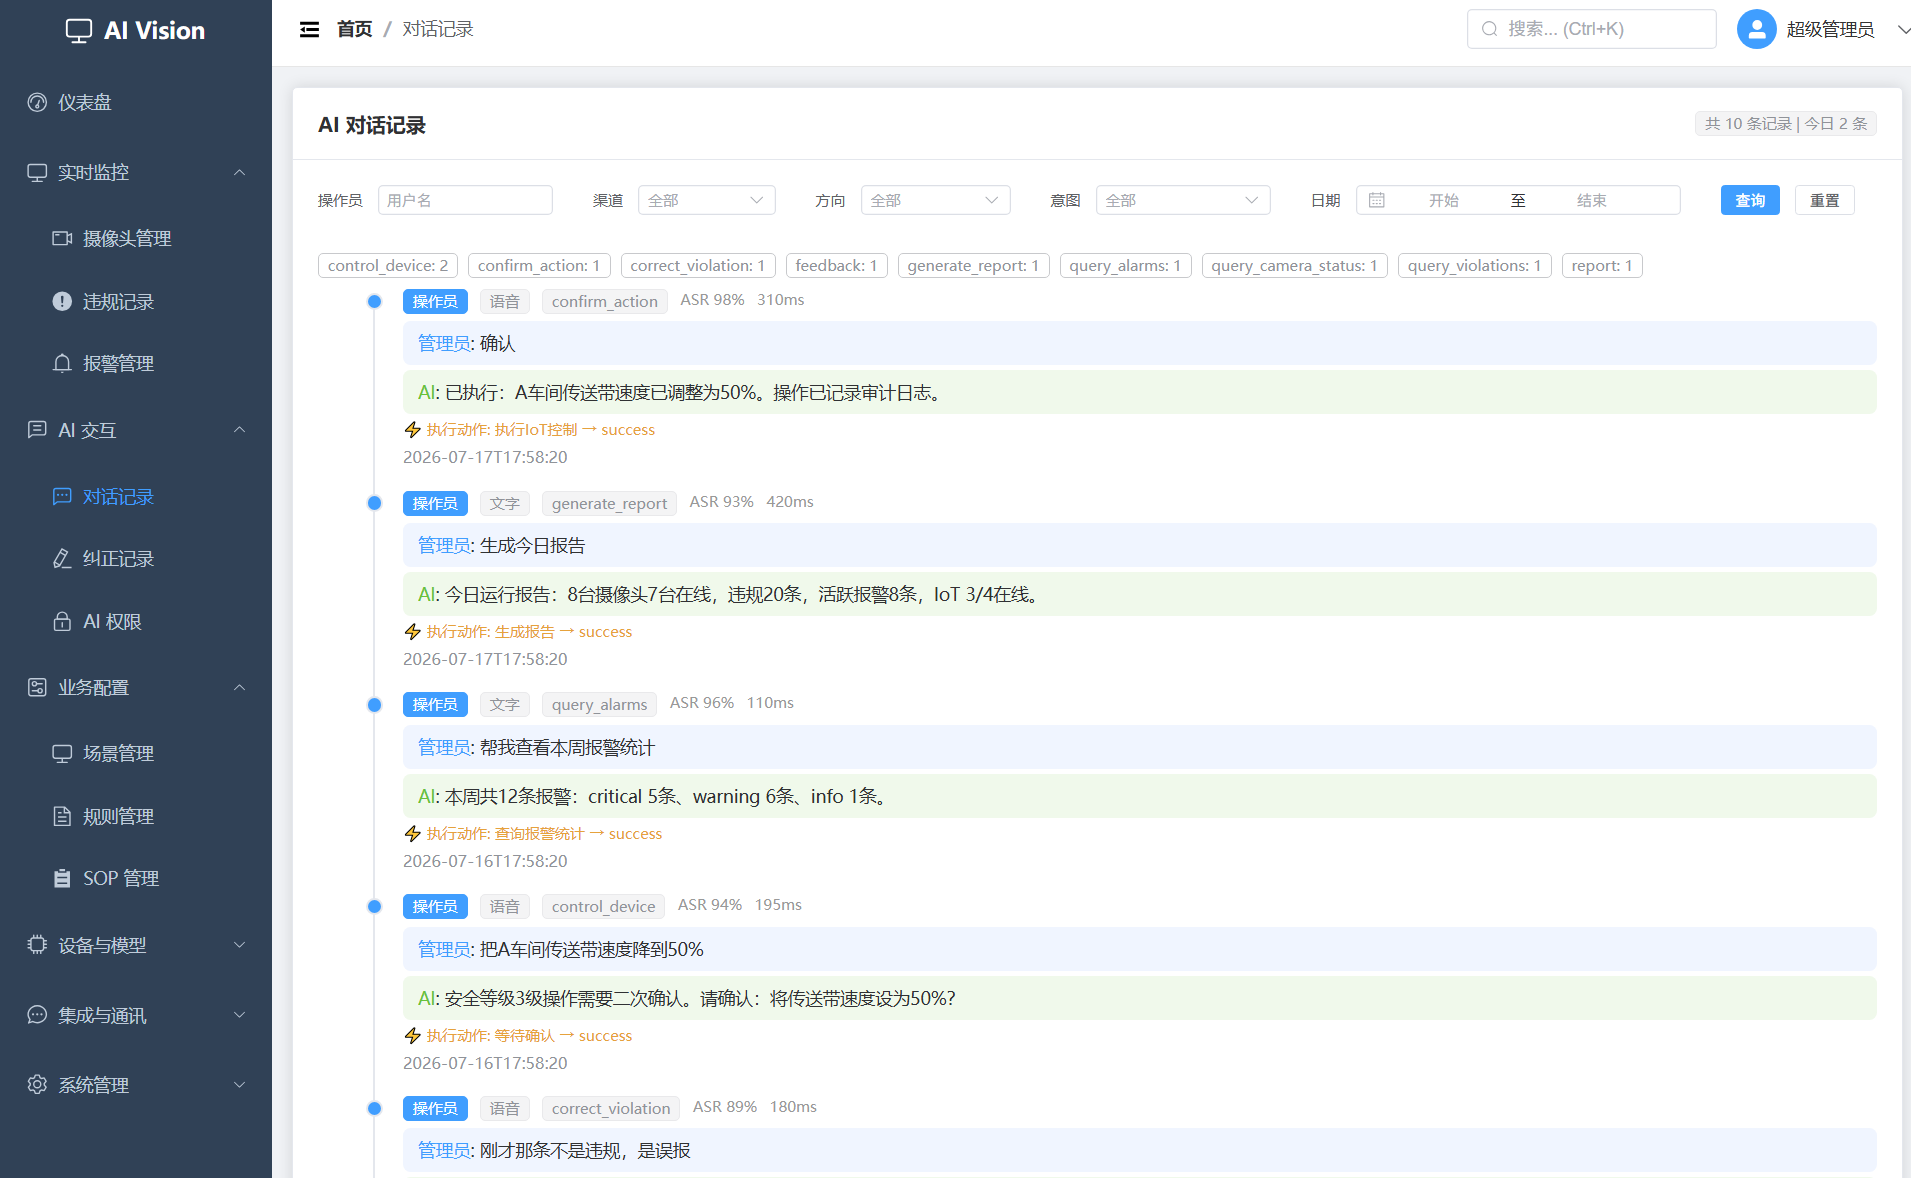Click the 摄像头管理 camera icon
Image resolution: width=1911 pixels, height=1178 pixels.
62,238
